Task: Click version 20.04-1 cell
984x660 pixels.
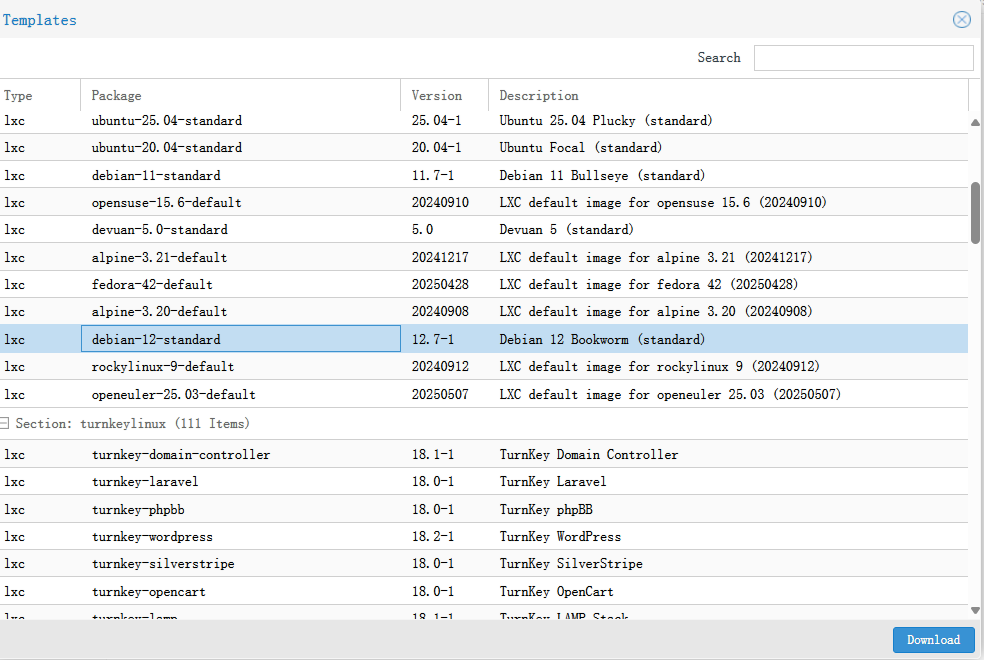Action: tap(436, 148)
